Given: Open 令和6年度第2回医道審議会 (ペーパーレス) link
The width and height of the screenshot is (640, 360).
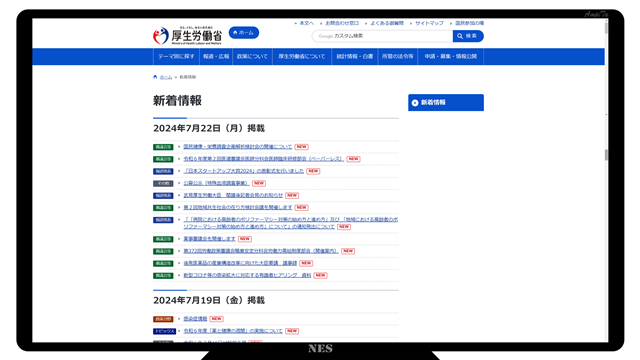Looking at the screenshot, I should tap(264, 159).
